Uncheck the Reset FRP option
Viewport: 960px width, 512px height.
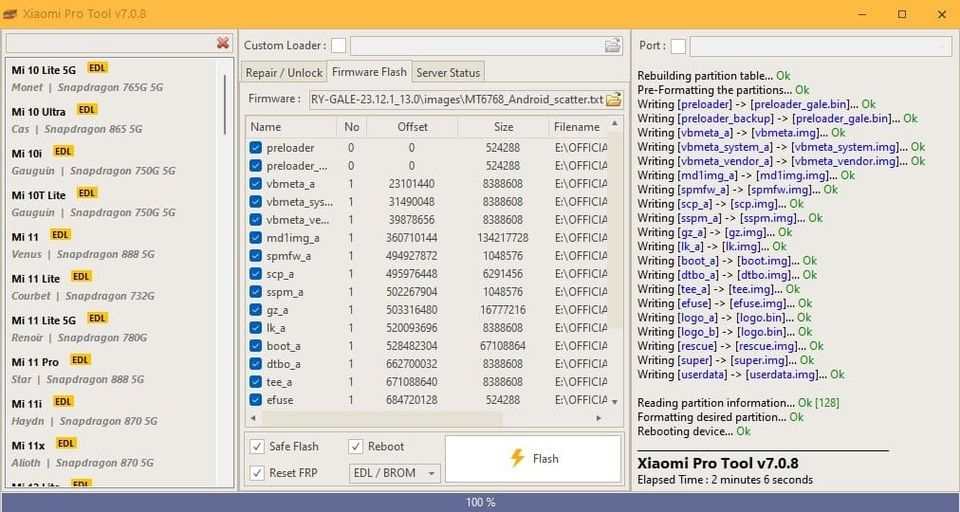click(257, 473)
